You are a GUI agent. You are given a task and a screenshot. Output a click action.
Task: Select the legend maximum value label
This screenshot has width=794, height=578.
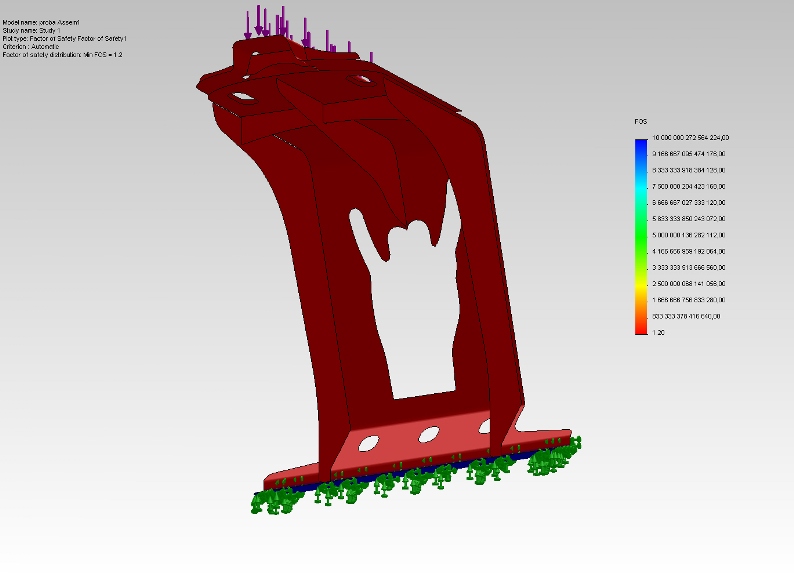tap(690, 137)
